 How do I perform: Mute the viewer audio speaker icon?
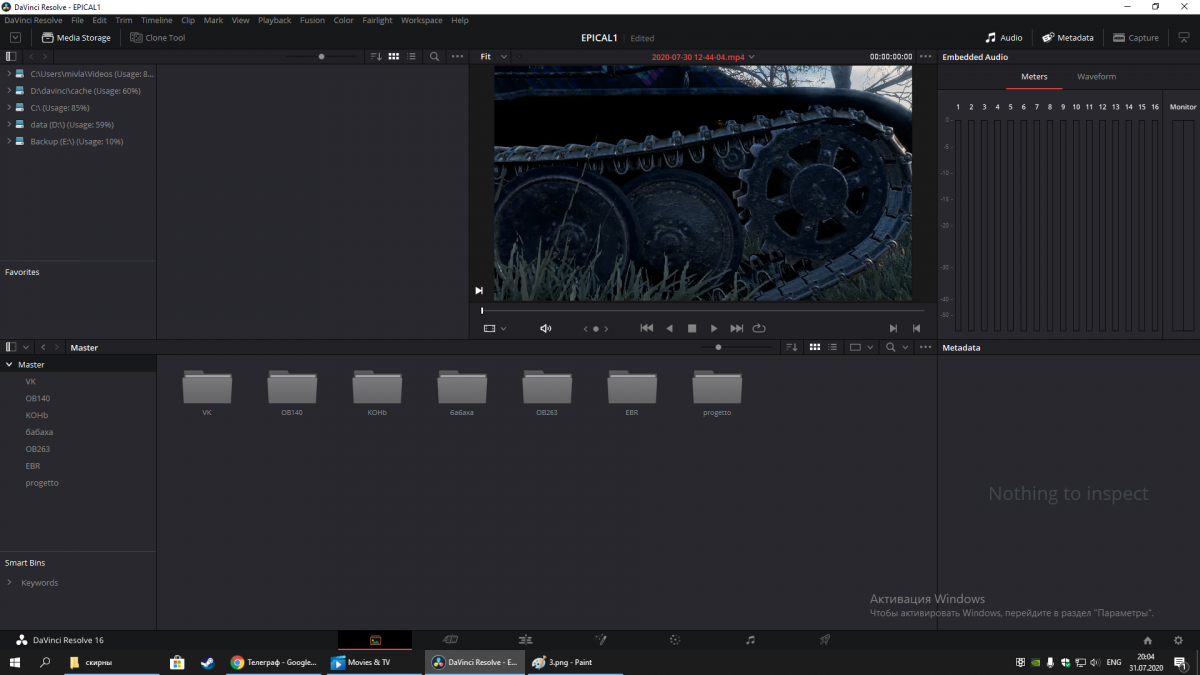(x=545, y=328)
